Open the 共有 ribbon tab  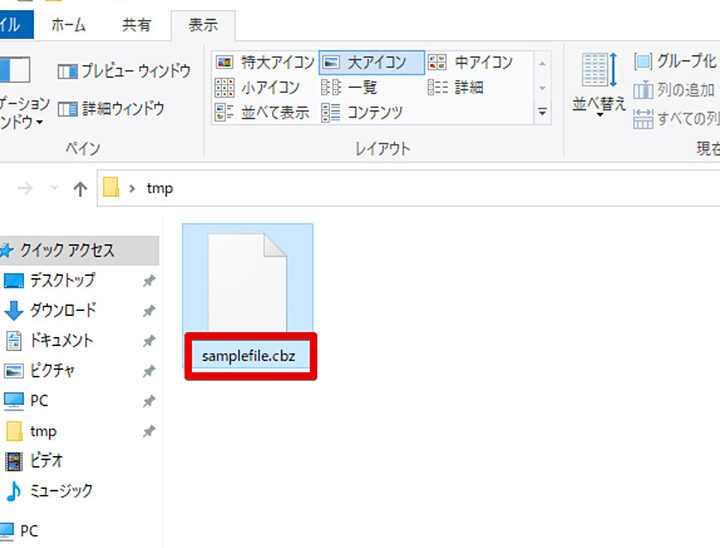click(x=137, y=24)
